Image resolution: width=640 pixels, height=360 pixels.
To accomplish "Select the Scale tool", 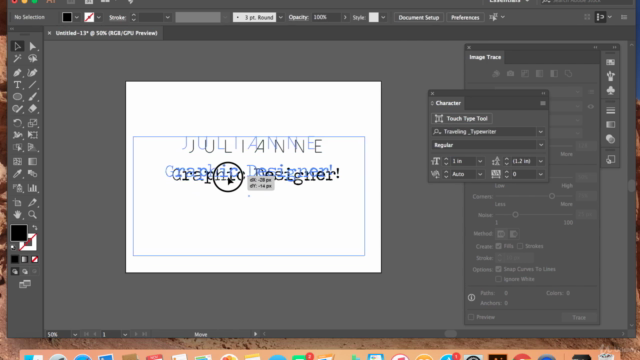I will [x=33, y=123].
